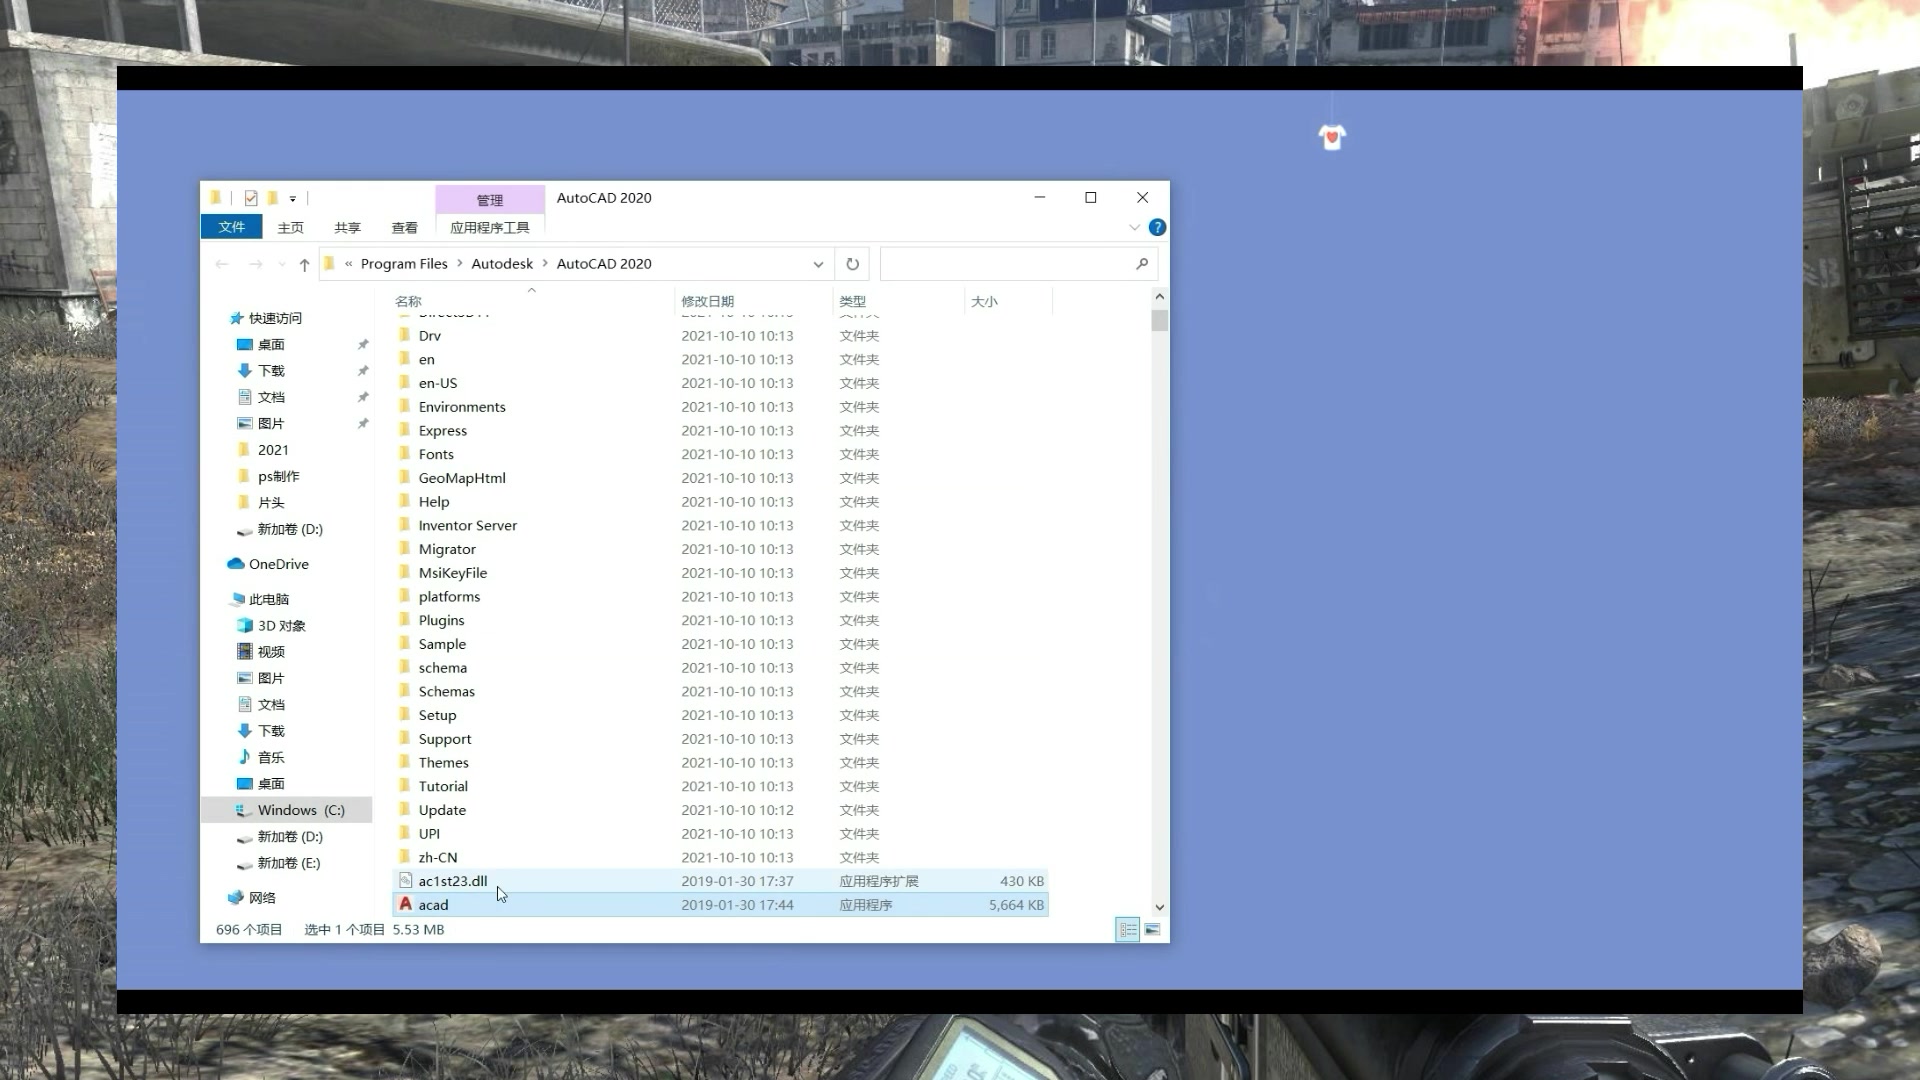Open recent locations dropdown arrow
Screen dimensions: 1920x1080
pos(282,264)
